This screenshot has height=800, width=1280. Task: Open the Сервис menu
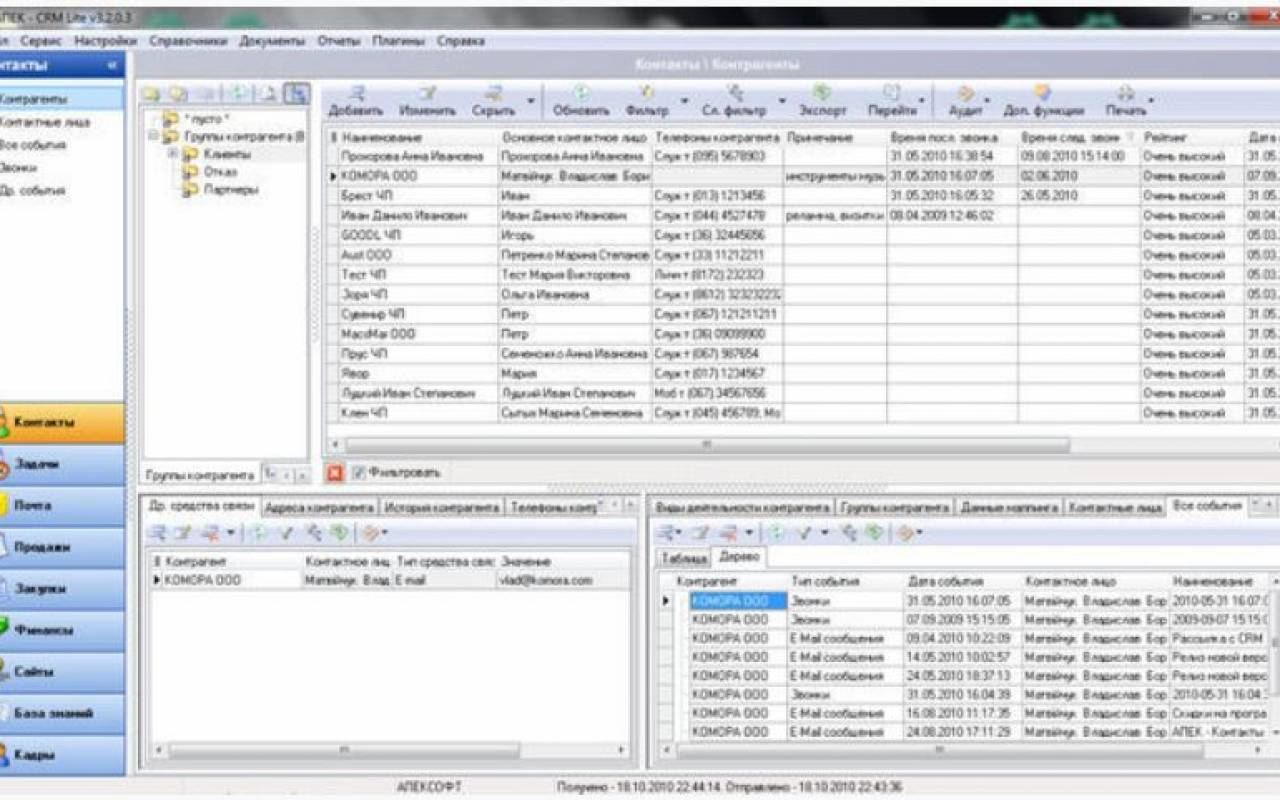(x=41, y=41)
